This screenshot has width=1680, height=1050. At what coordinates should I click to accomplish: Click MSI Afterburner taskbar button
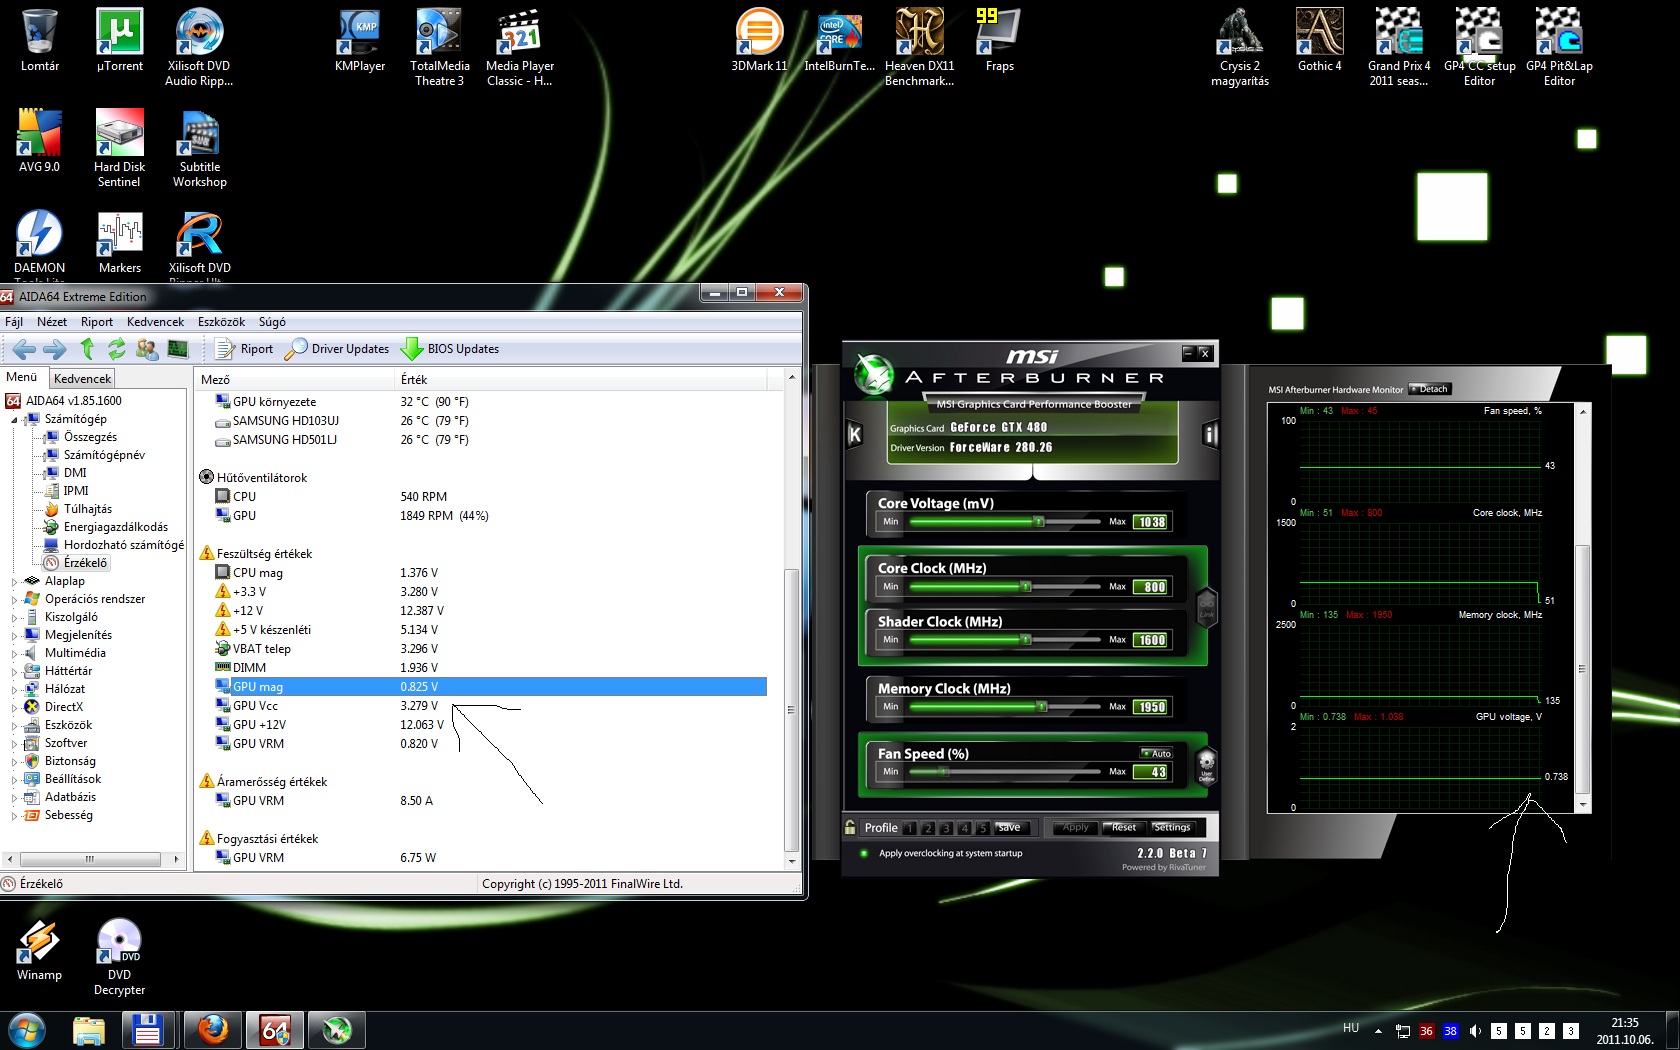pos(336,1029)
